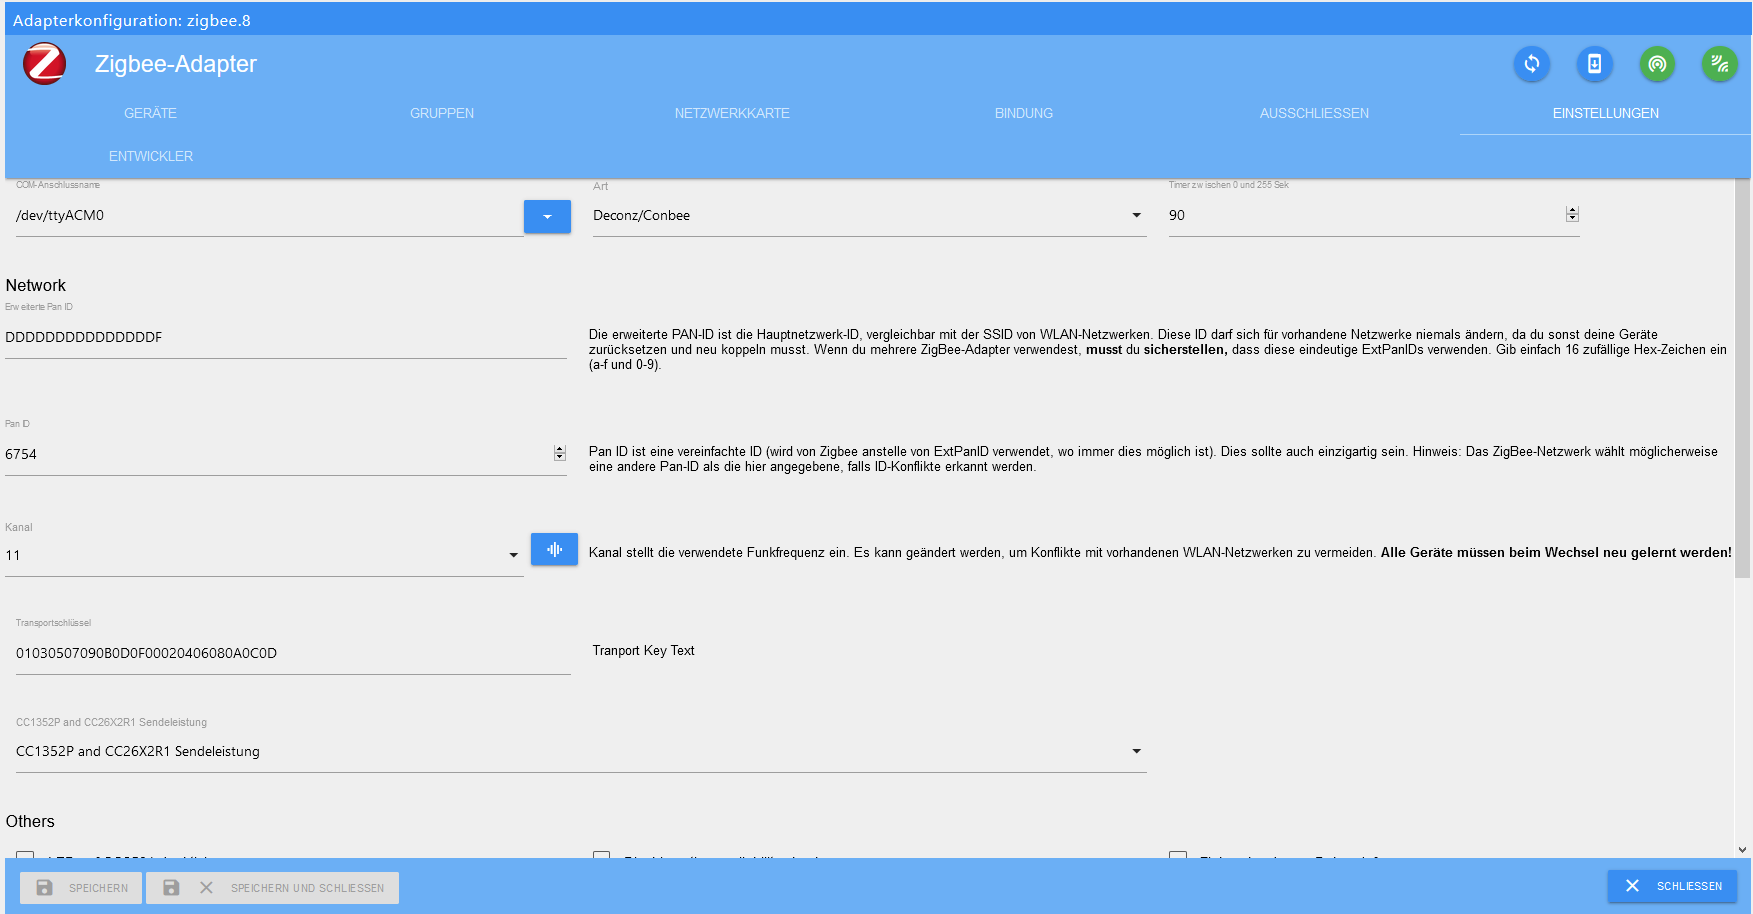
Task: Open the Geräte tab
Action: pos(150,113)
